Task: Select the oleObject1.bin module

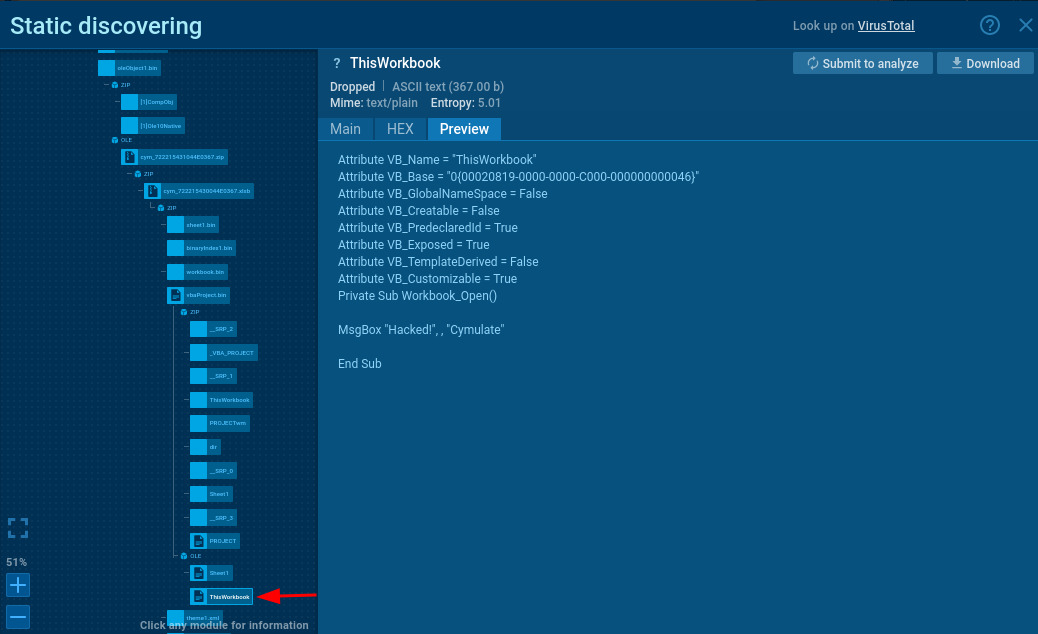Action: tap(129, 68)
